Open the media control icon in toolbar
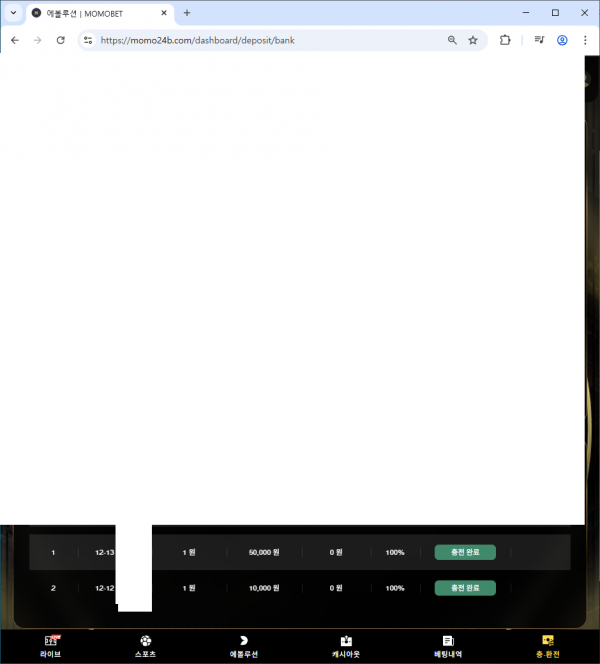Image resolution: width=600 pixels, height=664 pixels. [539, 40]
